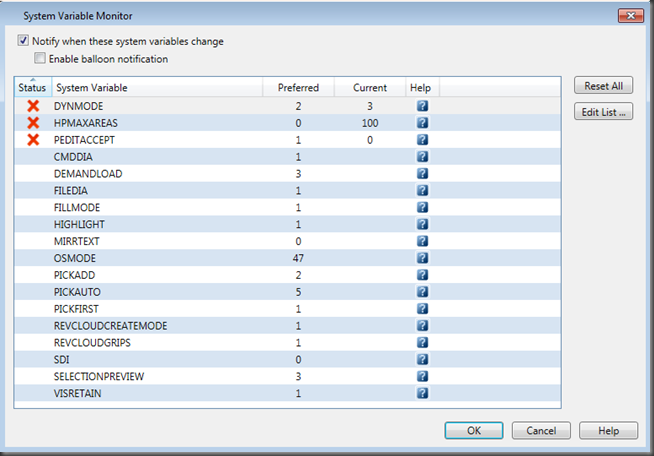Sort by System Variable column header
654x456 pixels.
(157, 87)
